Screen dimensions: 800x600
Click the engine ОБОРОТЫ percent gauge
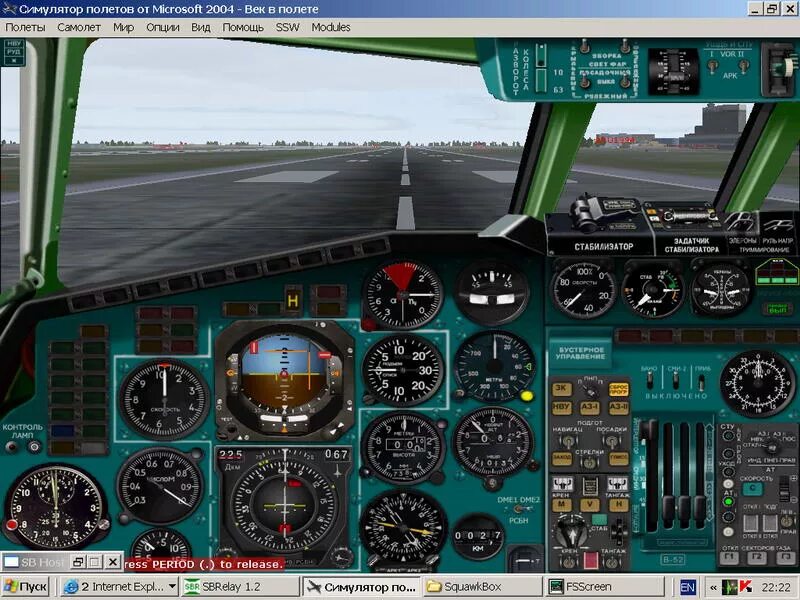(x=583, y=289)
